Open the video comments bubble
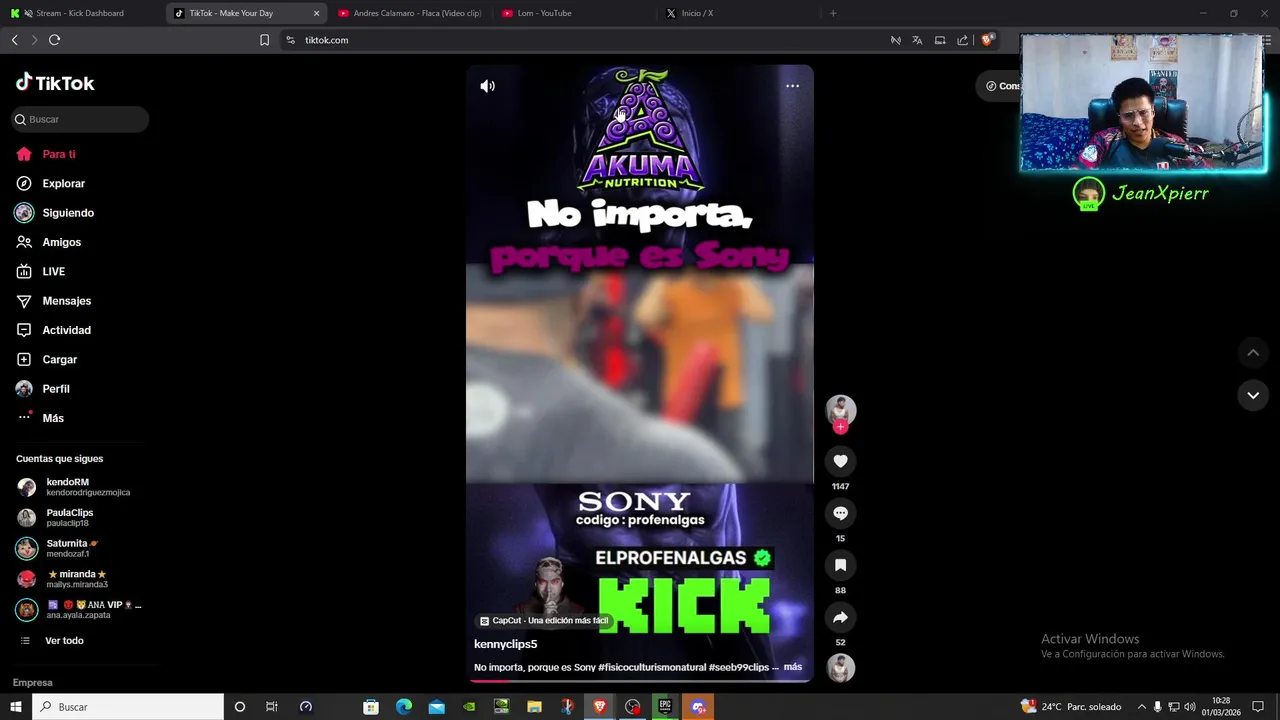Screen dimensions: 1280x720 840,513
